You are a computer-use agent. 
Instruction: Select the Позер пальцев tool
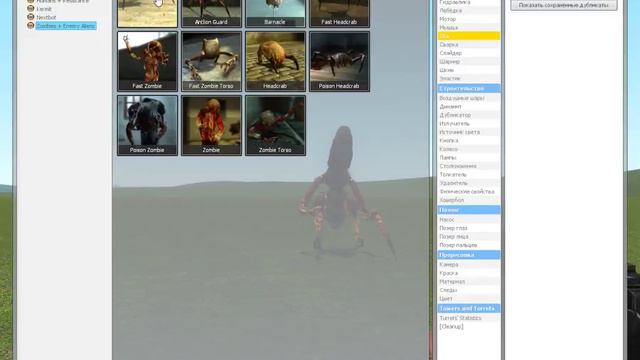tap(469, 245)
